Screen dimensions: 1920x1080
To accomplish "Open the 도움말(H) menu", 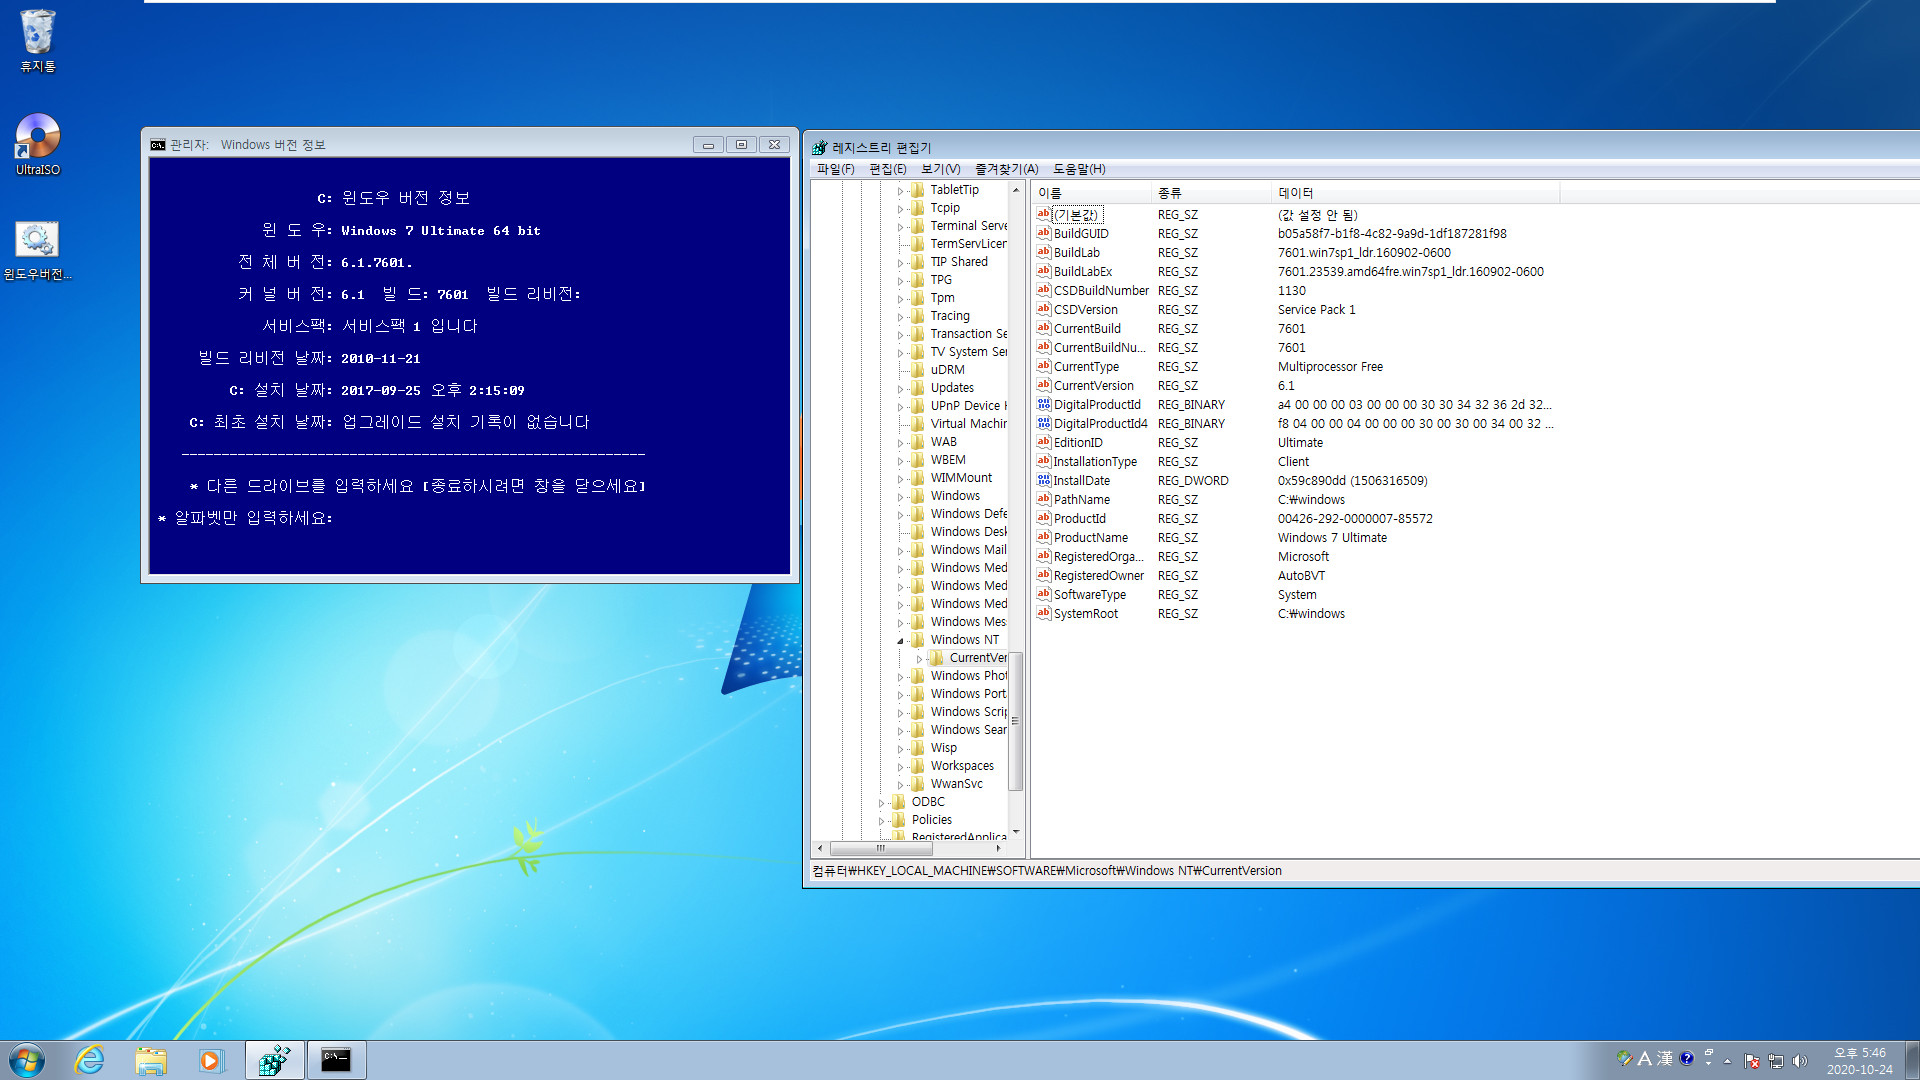I will coord(1079,169).
